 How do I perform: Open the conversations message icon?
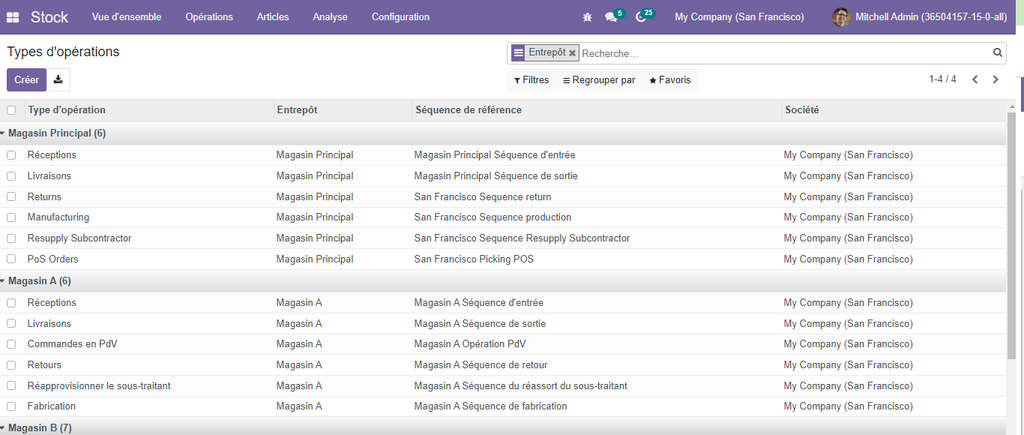[x=612, y=17]
